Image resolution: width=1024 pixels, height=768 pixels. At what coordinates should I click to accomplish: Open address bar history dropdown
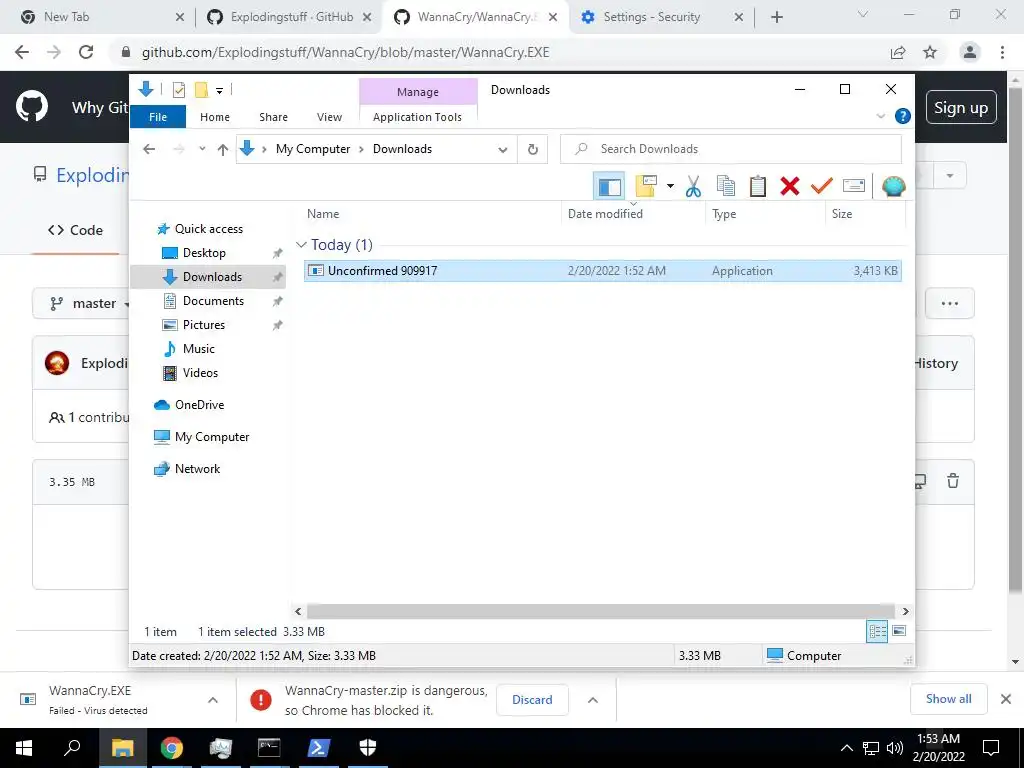coord(503,150)
